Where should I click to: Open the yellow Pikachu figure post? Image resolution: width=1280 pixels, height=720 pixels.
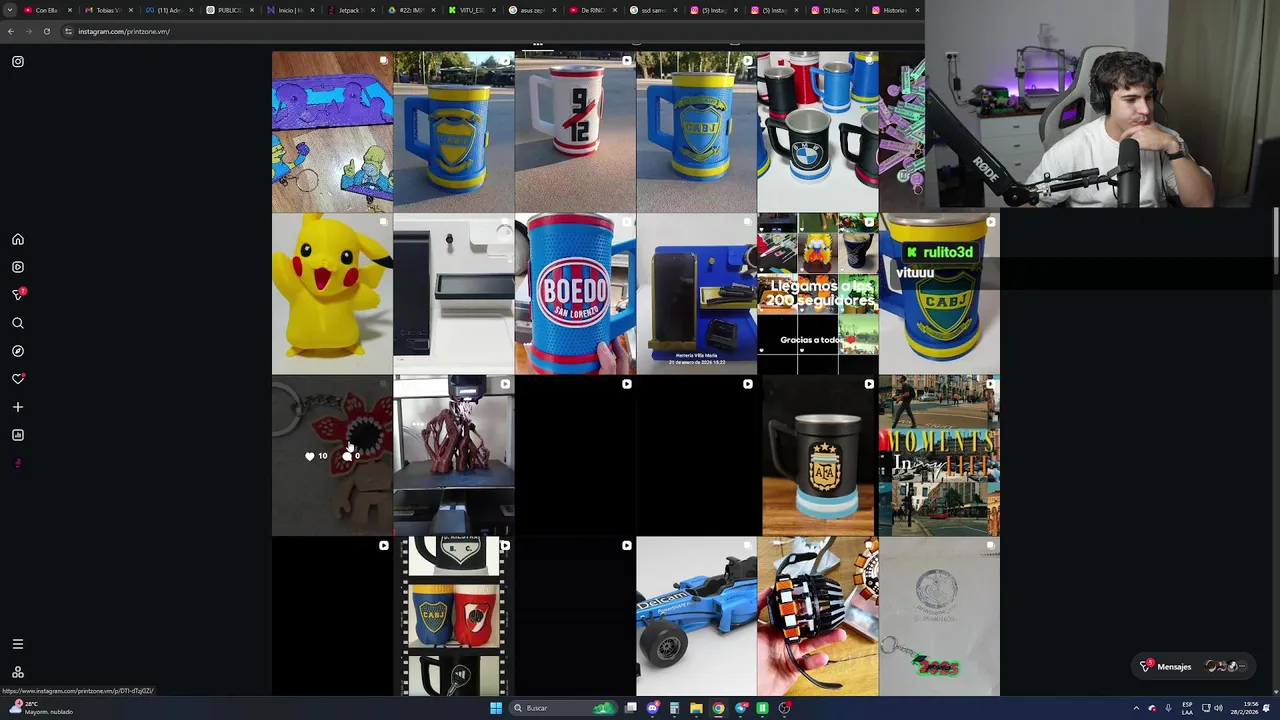coord(332,294)
